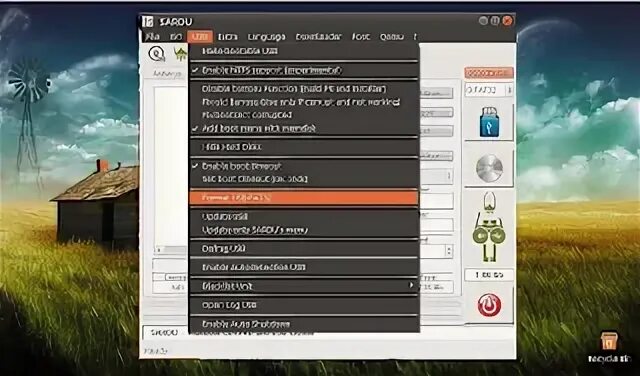Select Enable Auto Shutdown entry
640x376 pixels.
point(304,324)
